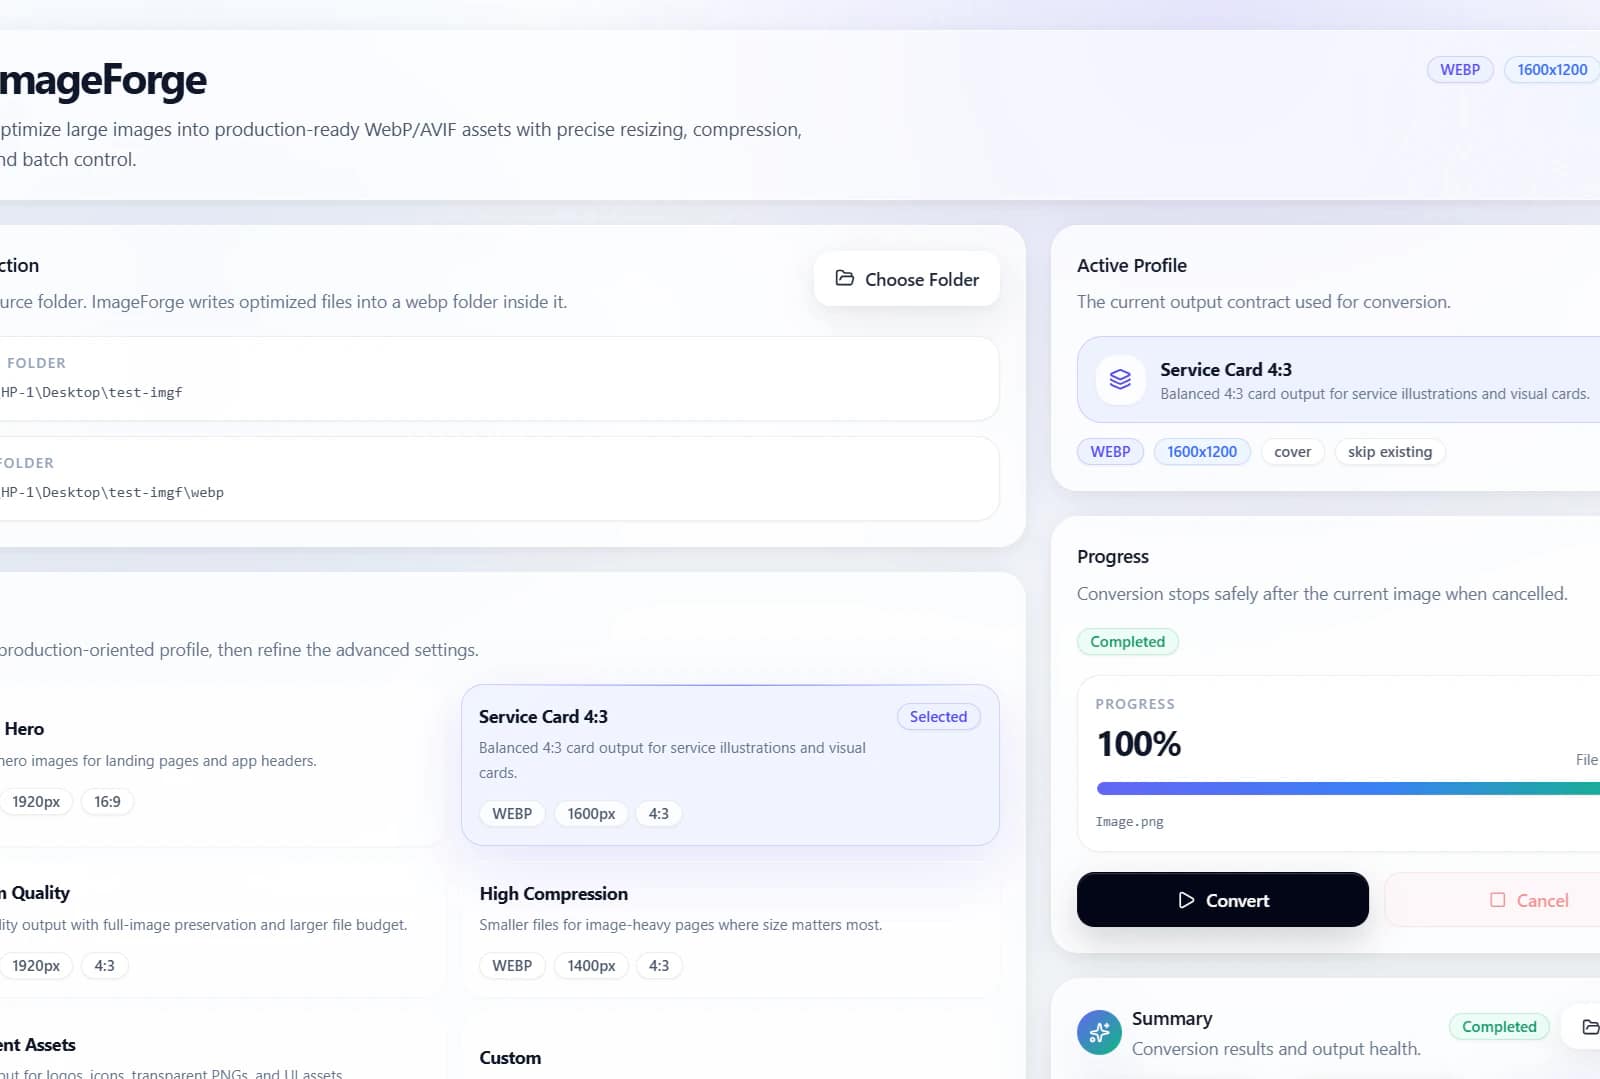Click the stop square icon on Cancel

pos(1497,900)
